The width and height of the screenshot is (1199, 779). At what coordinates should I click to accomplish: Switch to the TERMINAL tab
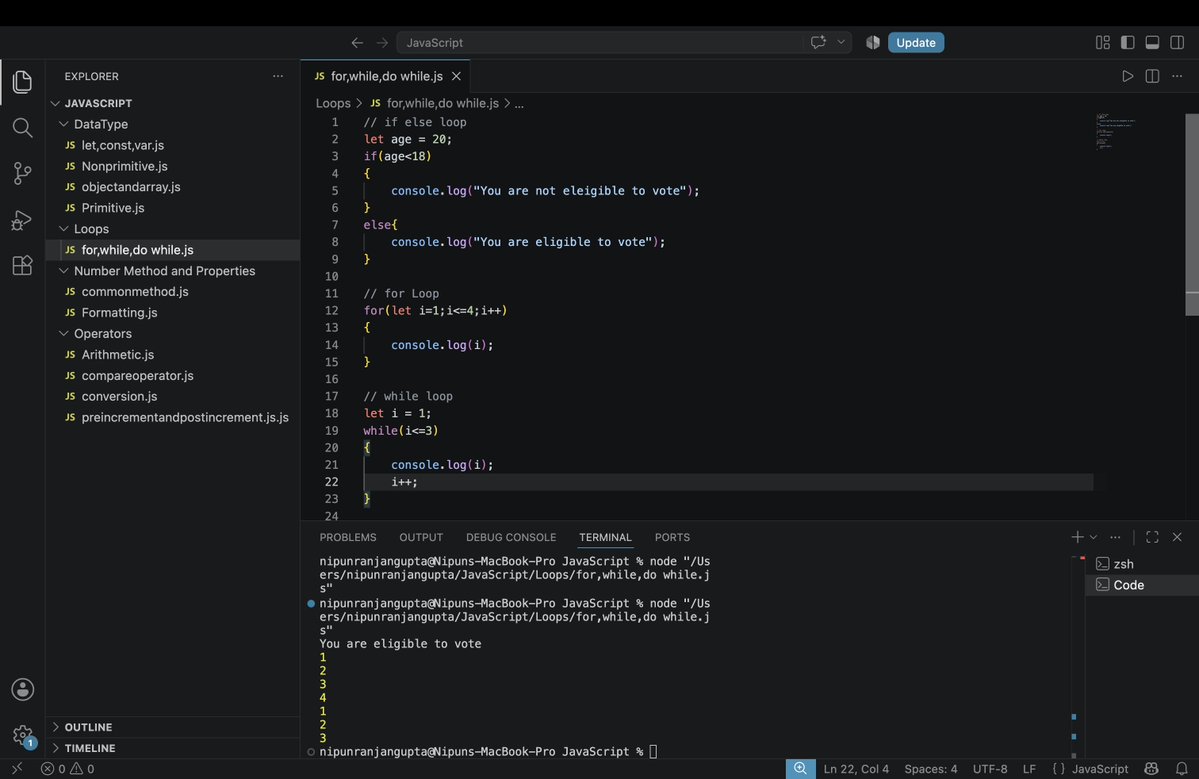click(x=605, y=537)
